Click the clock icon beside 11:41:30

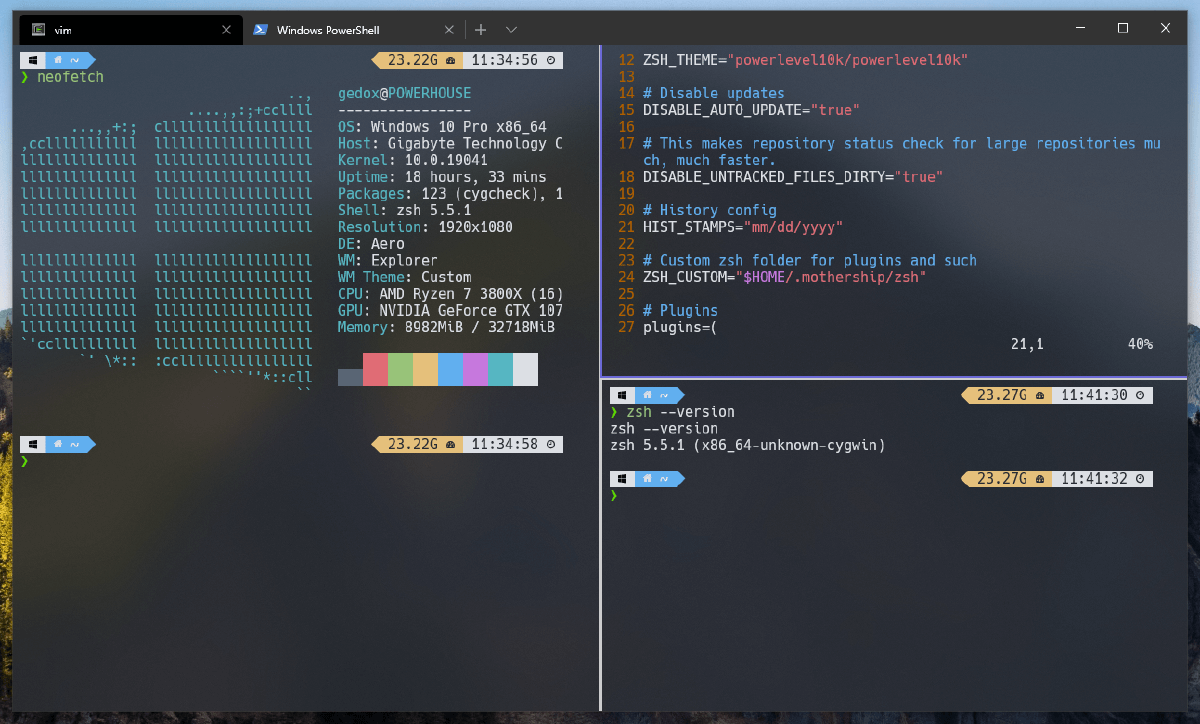point(1142,395)
